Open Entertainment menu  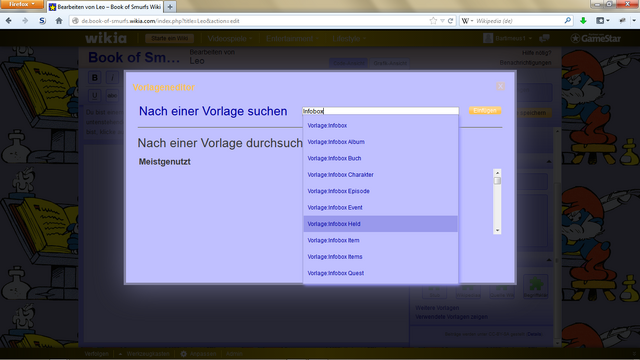(x=292, y=38)
